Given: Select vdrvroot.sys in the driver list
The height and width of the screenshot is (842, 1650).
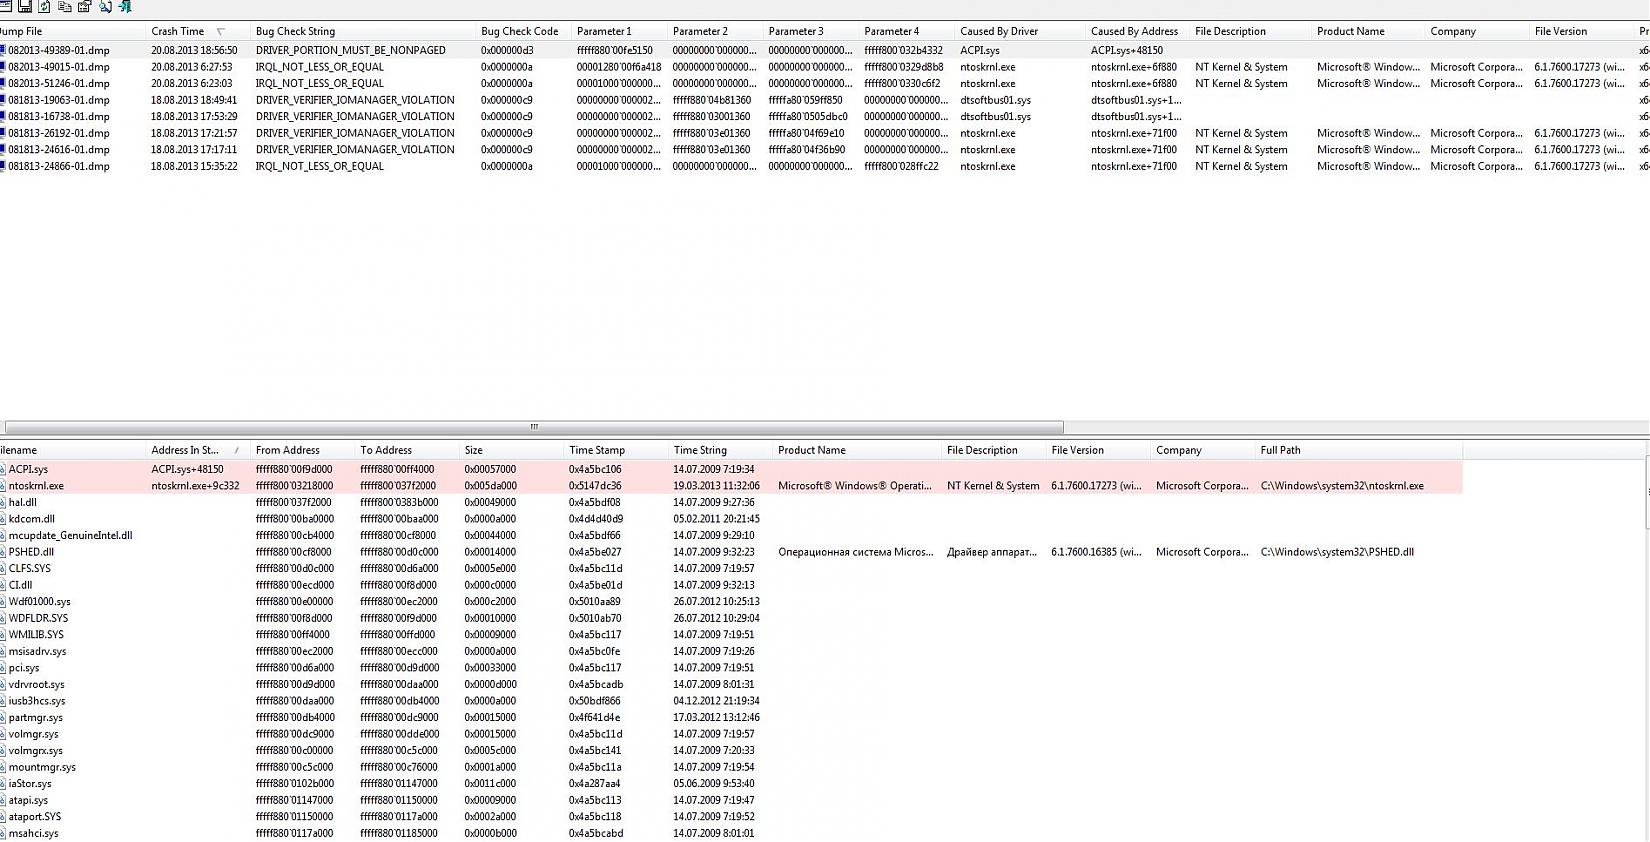Looking at the screenshot, I should coord(37,685).
